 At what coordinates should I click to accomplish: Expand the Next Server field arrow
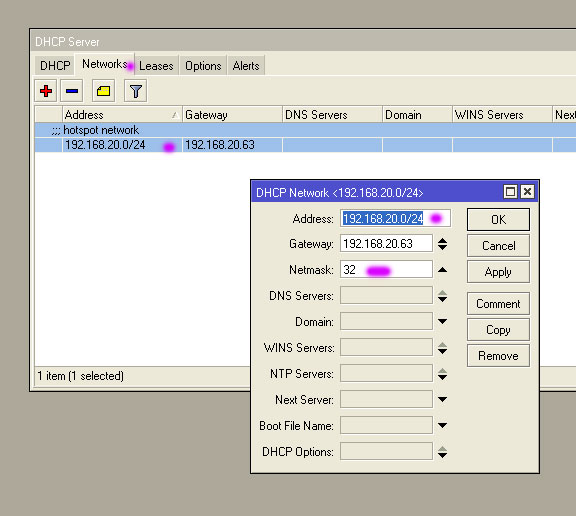(x=443, y=400)
